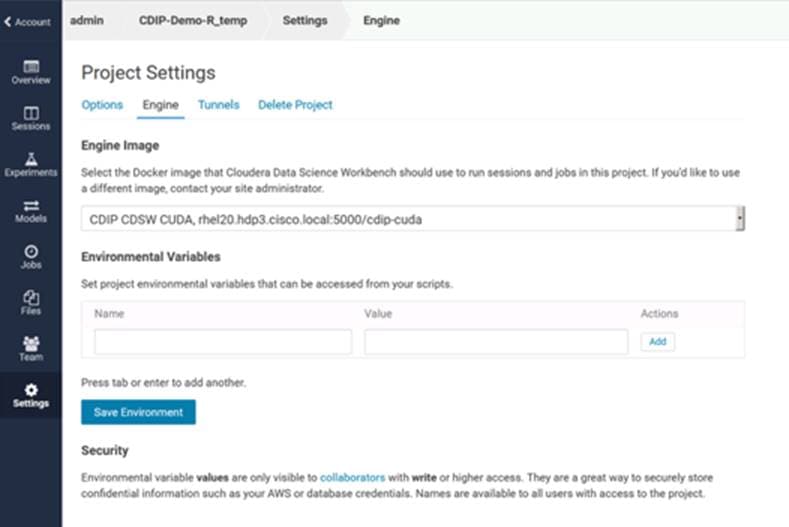
Task: Click the Add button
Action: tap(658, 342)
